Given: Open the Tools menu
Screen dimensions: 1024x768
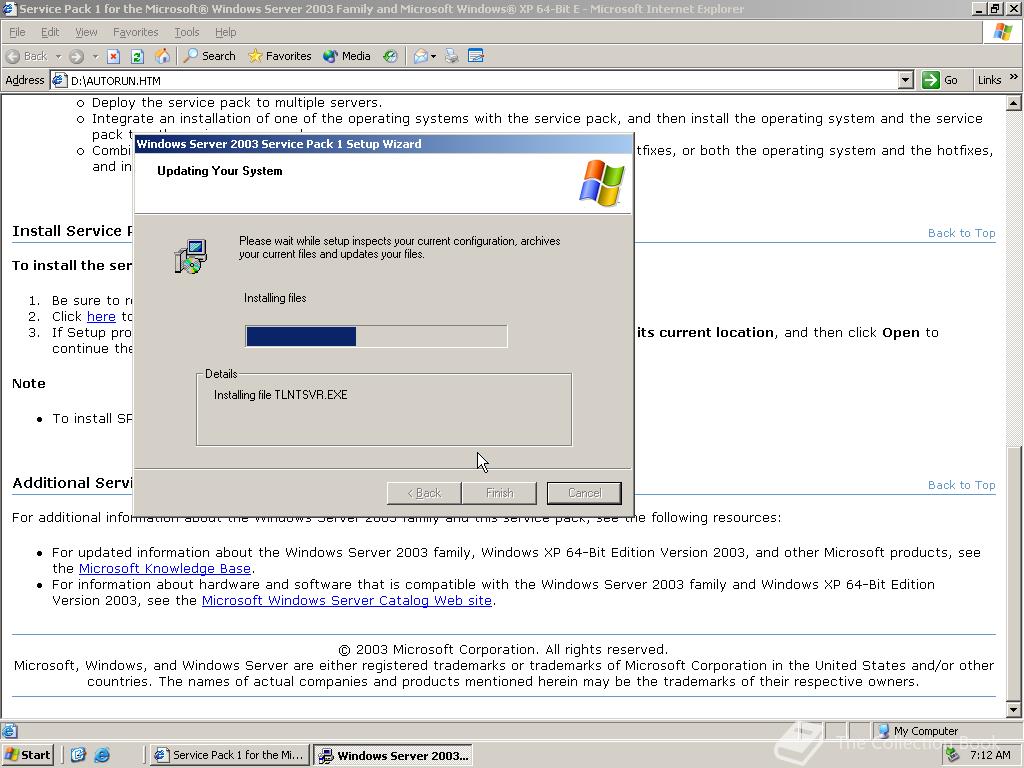Looking at the screenshot, I should point(186,32).
